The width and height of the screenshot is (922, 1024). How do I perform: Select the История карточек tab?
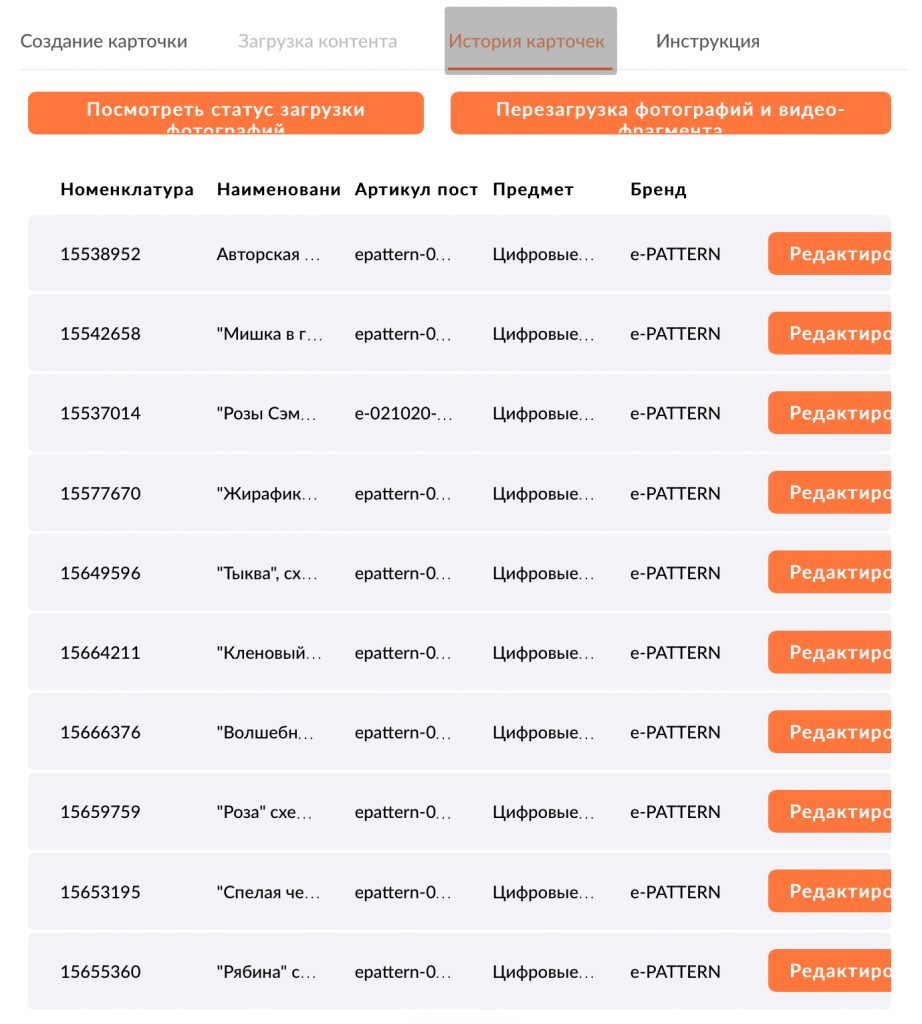(x=527, y=41)
